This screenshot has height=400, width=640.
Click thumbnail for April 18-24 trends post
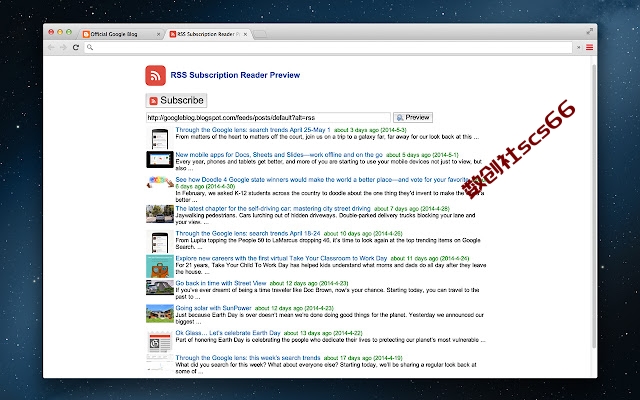pyautogui.click(x=160, y=242)
